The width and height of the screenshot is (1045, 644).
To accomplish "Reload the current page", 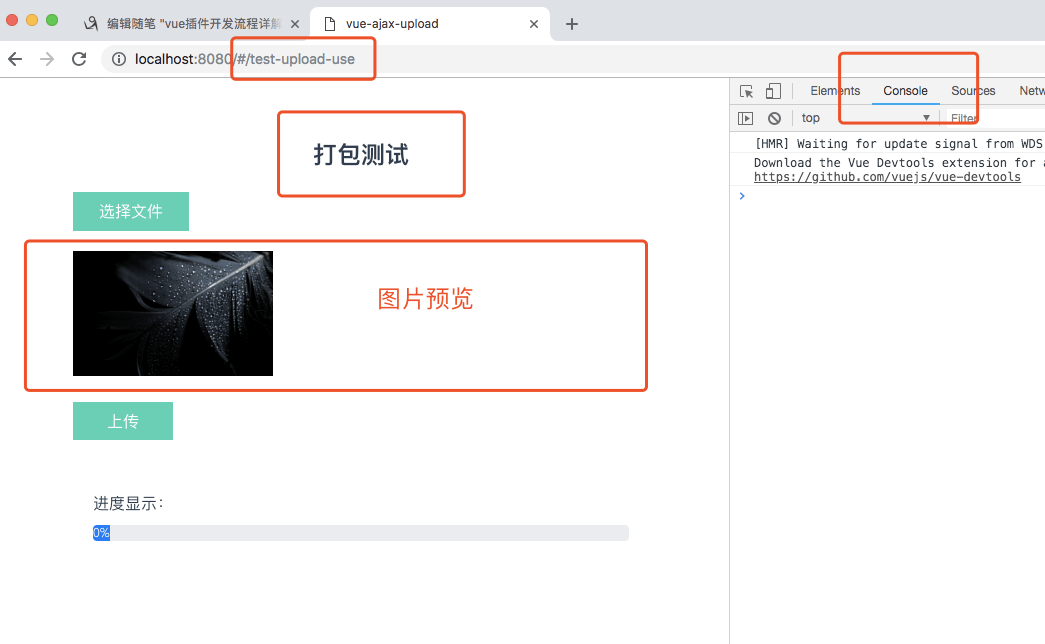I will [x=79, y=59].
